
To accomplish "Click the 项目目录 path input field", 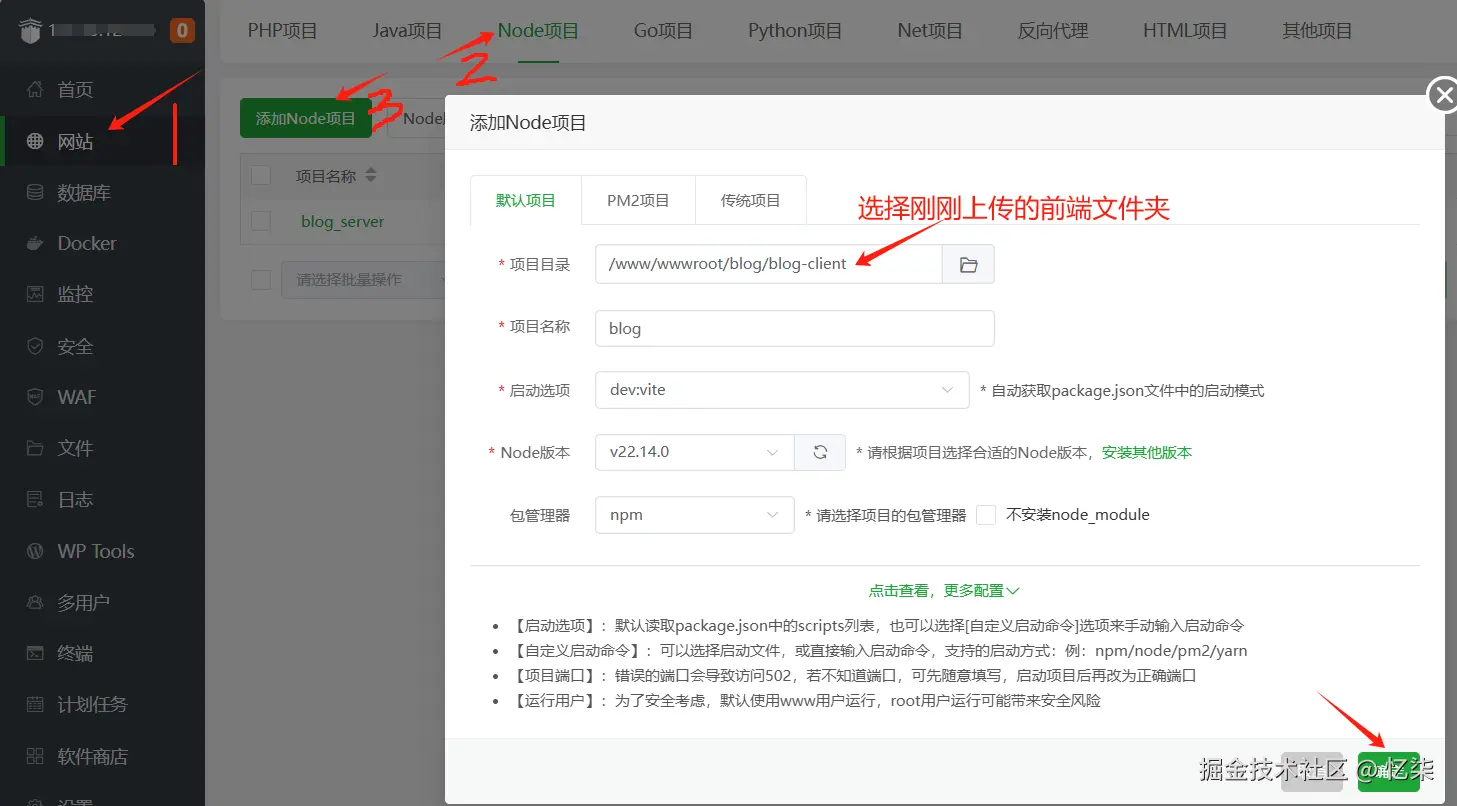I will [769, 265].
